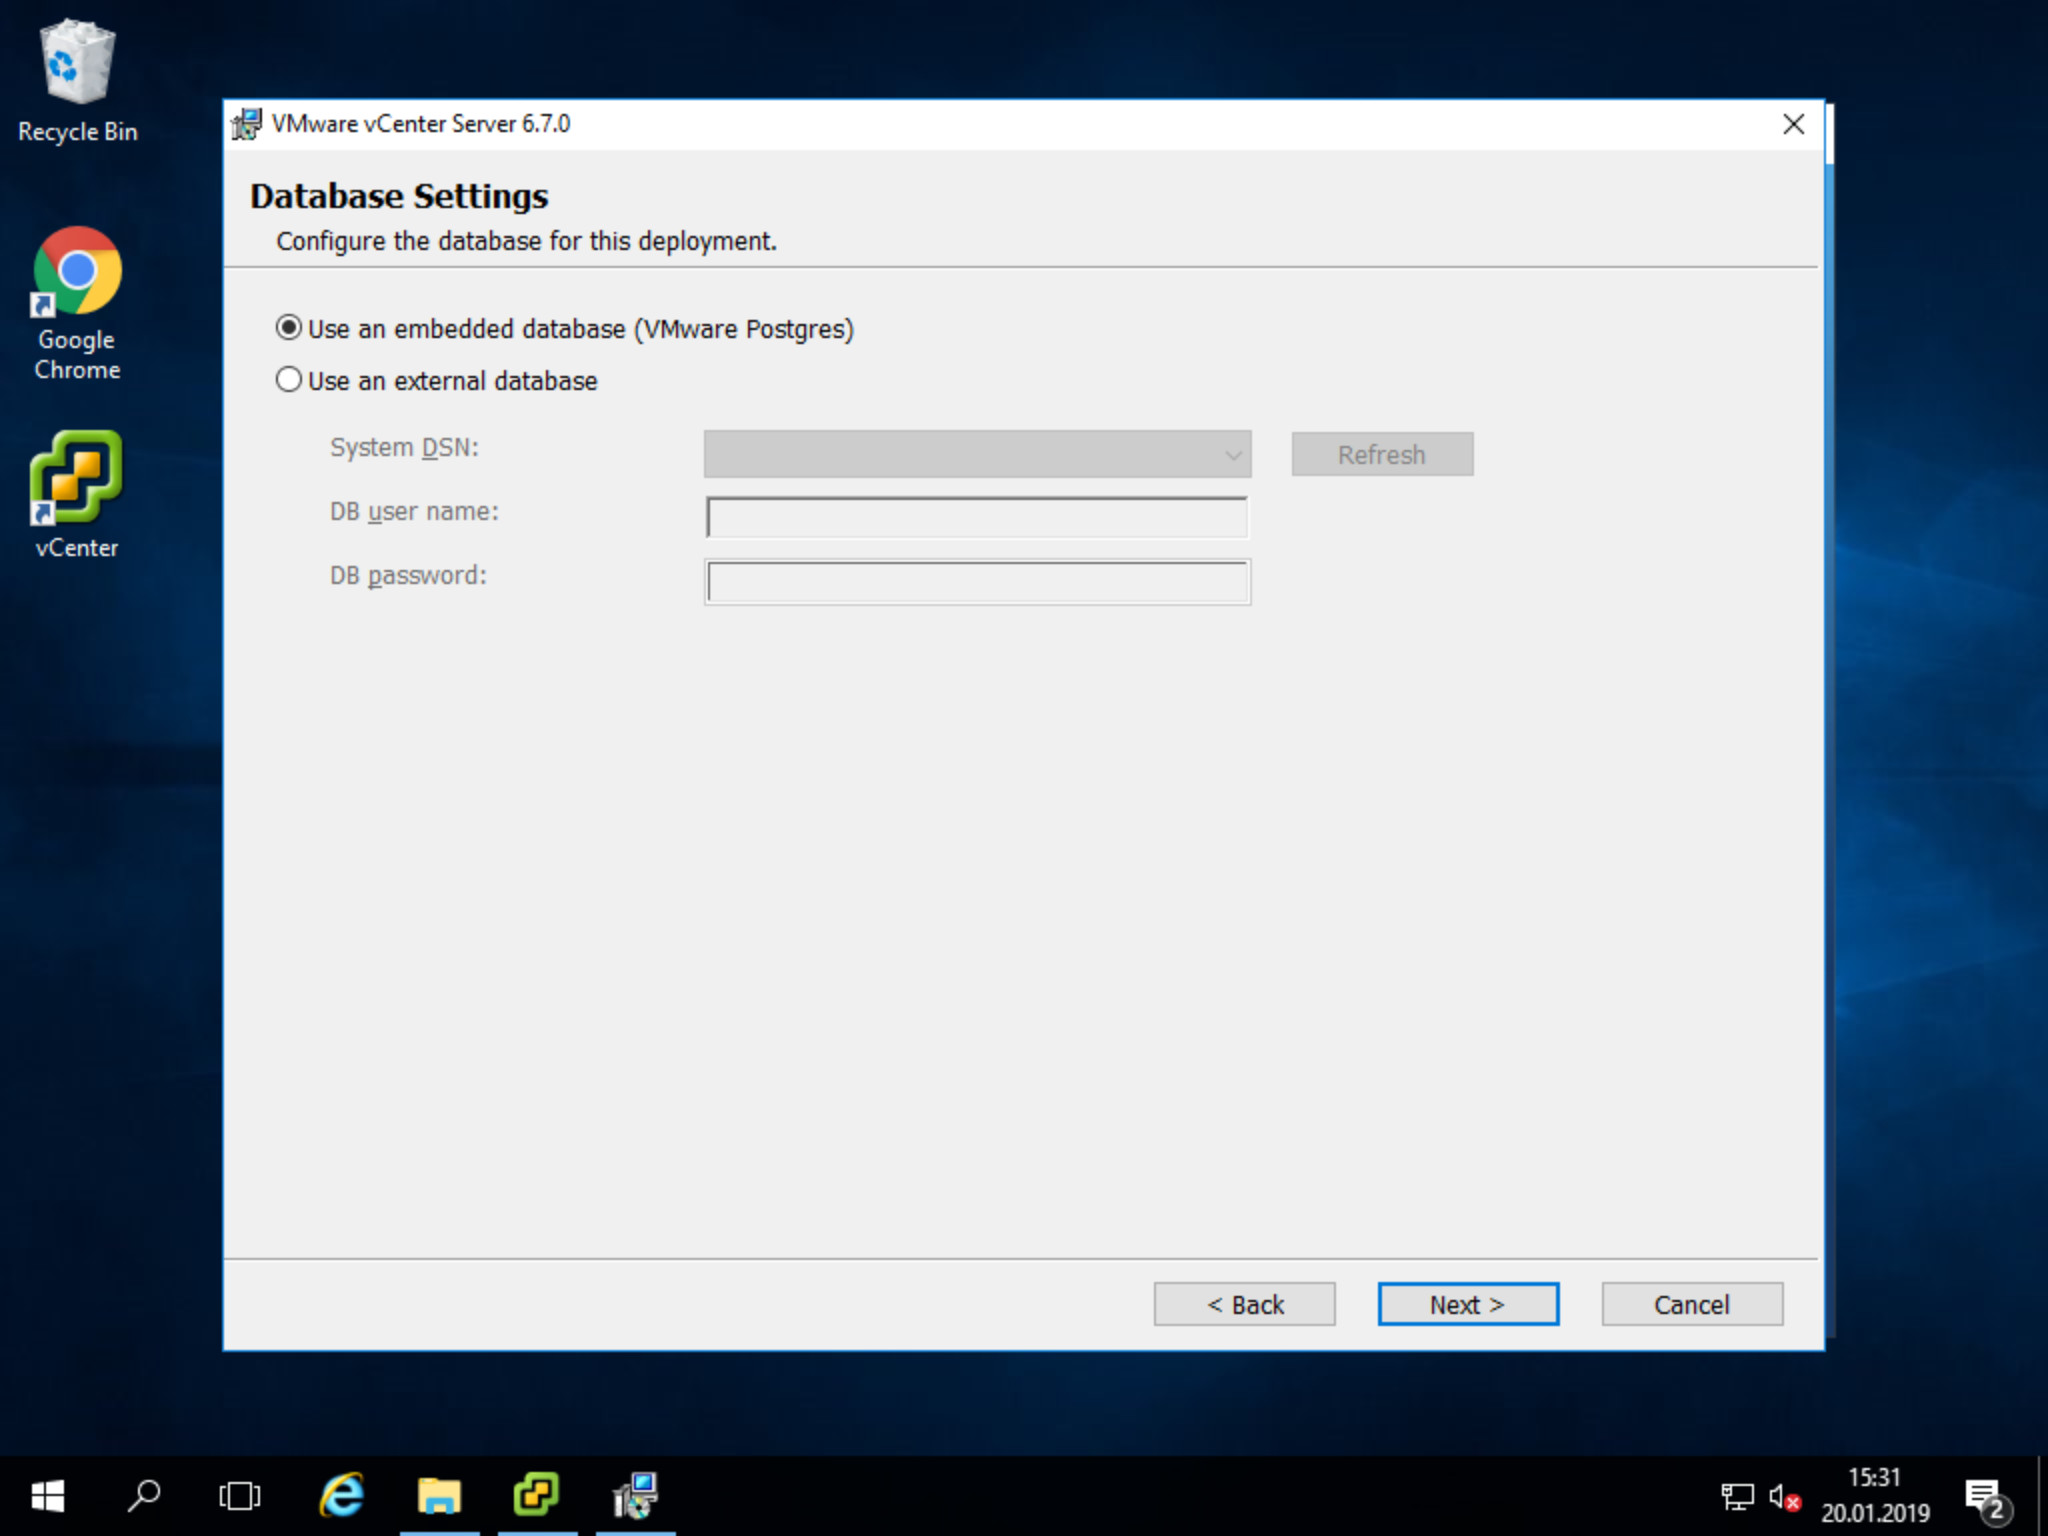Click the Back button
This screenshot has width=2048, height=1536.
pyautogui.click(x=1244, y=1304)
